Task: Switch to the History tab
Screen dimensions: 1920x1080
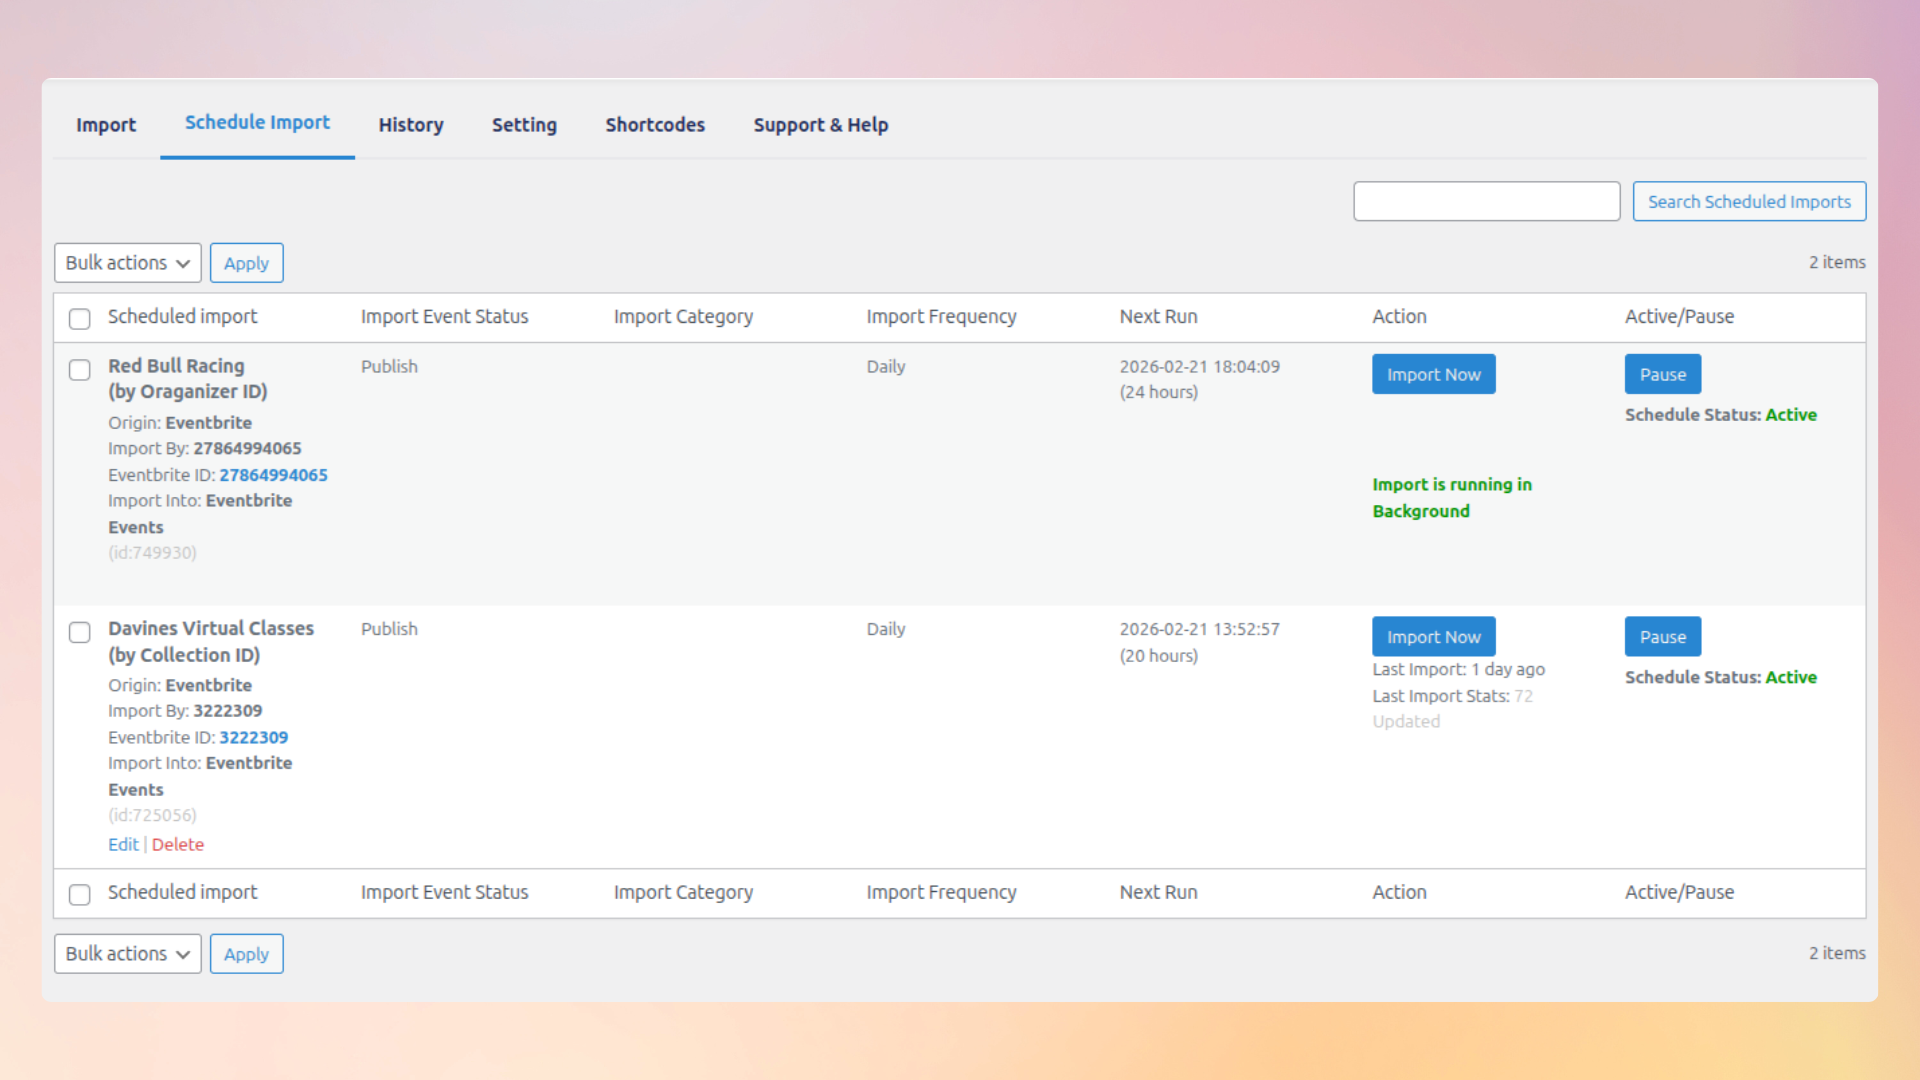Action: (x=410, y=125)
